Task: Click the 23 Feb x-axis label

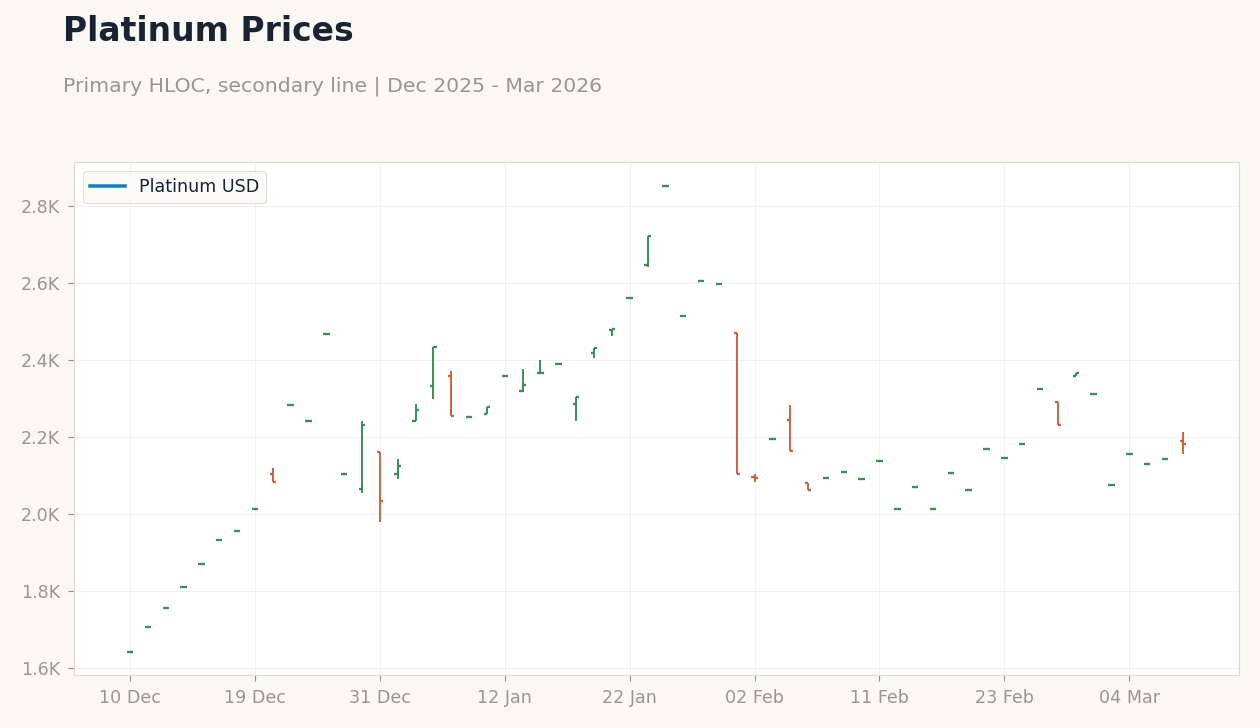Action: point(1004,698)
